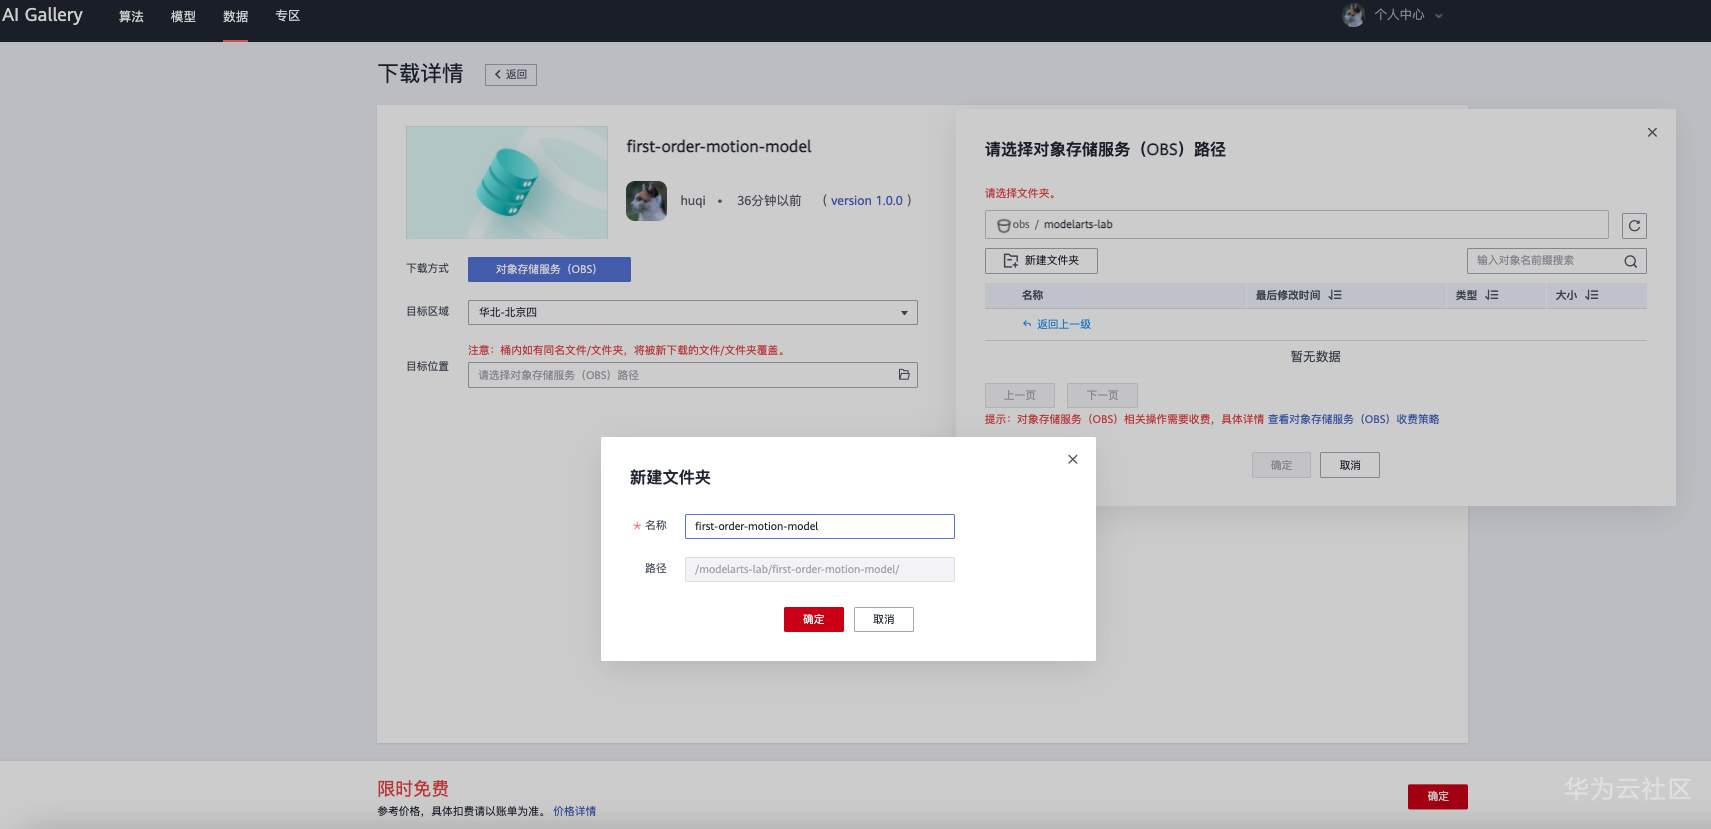This screenshot has height=829, width=1711.
Task: Click the first-order-motion-model title
Action: (x=719, y=146)
